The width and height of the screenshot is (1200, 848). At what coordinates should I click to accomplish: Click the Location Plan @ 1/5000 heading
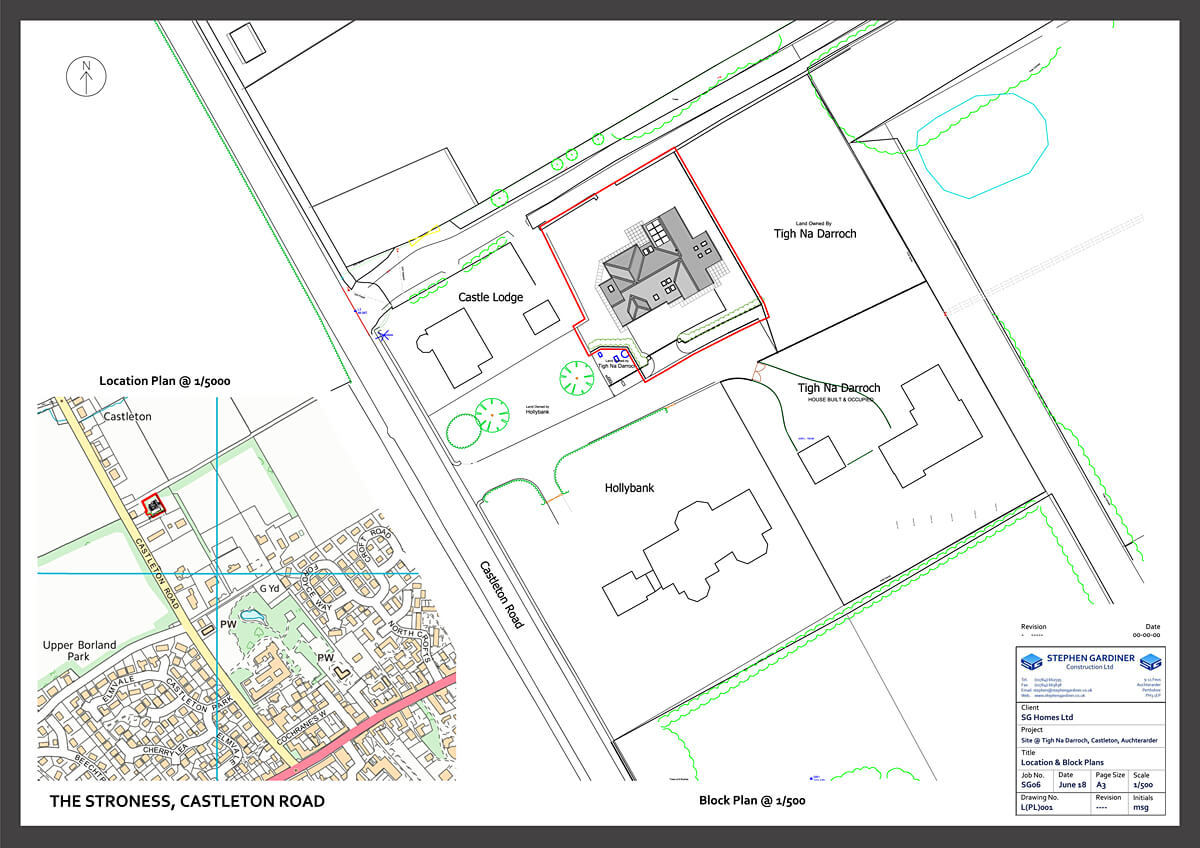click(x=165, y=381)
